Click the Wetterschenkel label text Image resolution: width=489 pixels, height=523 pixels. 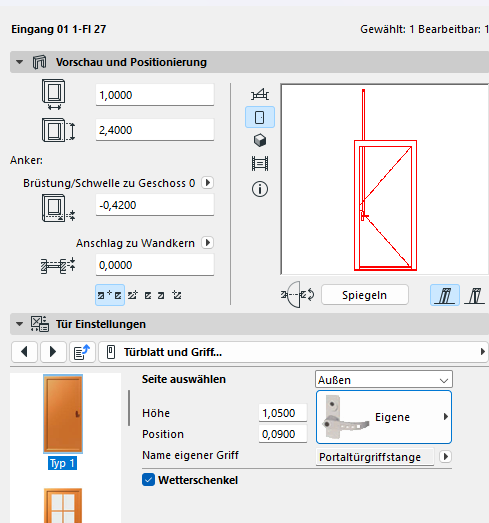pyautogui.click(x=198, y=480)
